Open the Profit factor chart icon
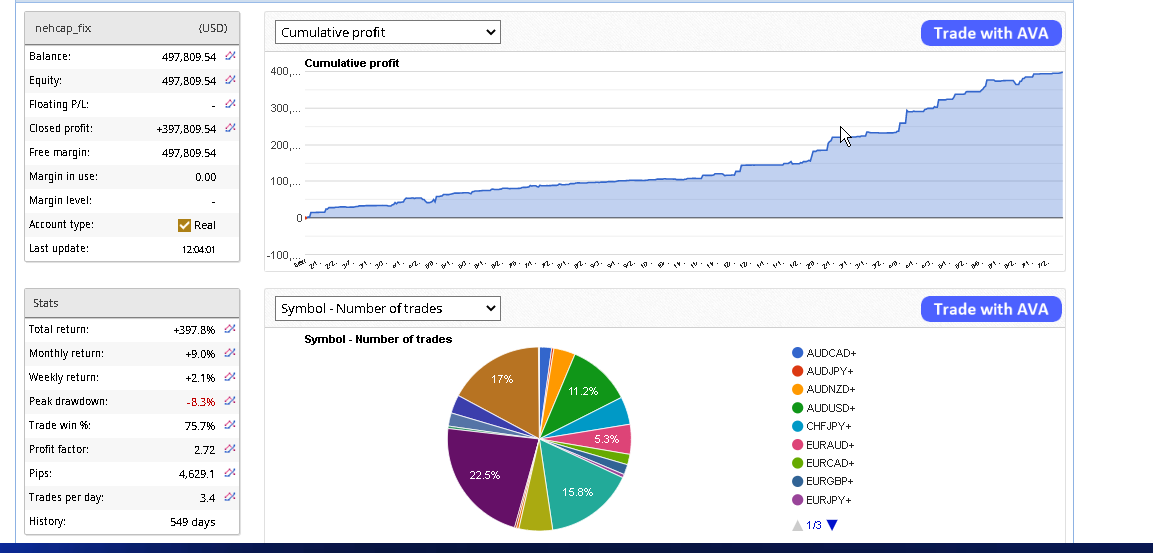 (x=230, y=449)
